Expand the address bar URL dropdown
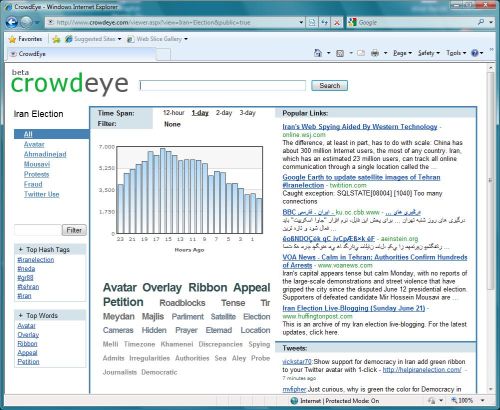Viewport: 500px width, 410px height. [301, 22]
